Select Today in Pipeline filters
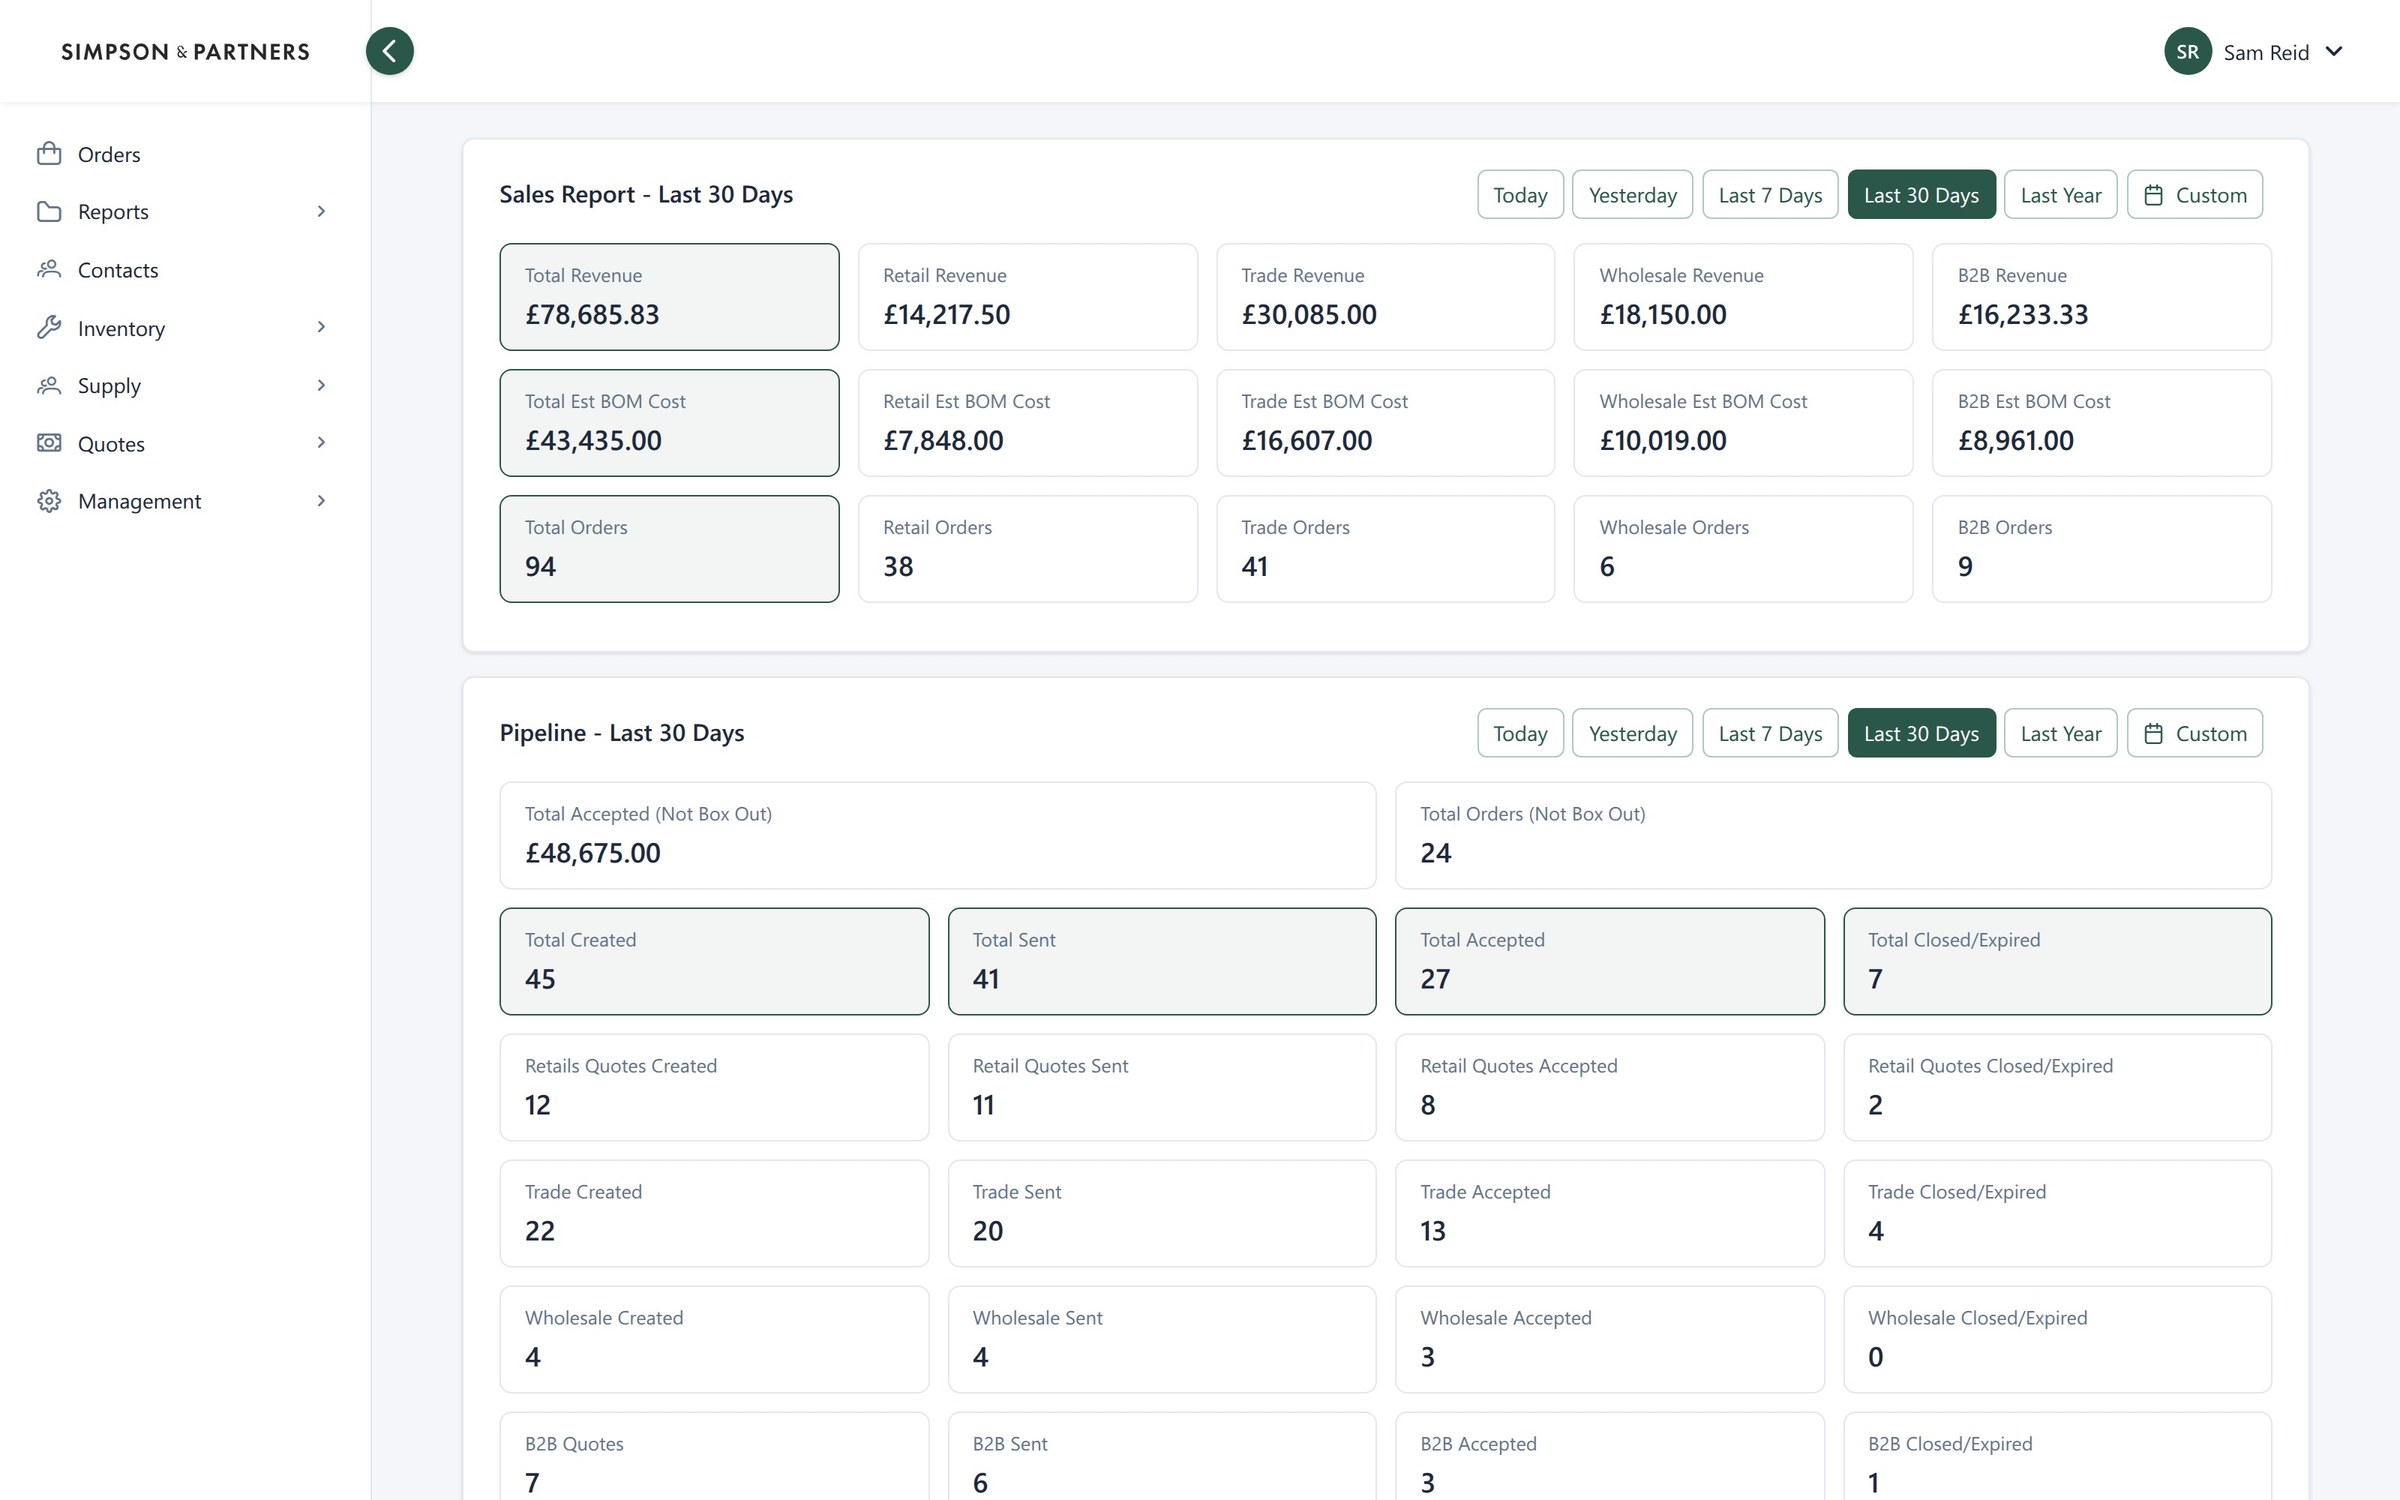 click(1520, 734)
